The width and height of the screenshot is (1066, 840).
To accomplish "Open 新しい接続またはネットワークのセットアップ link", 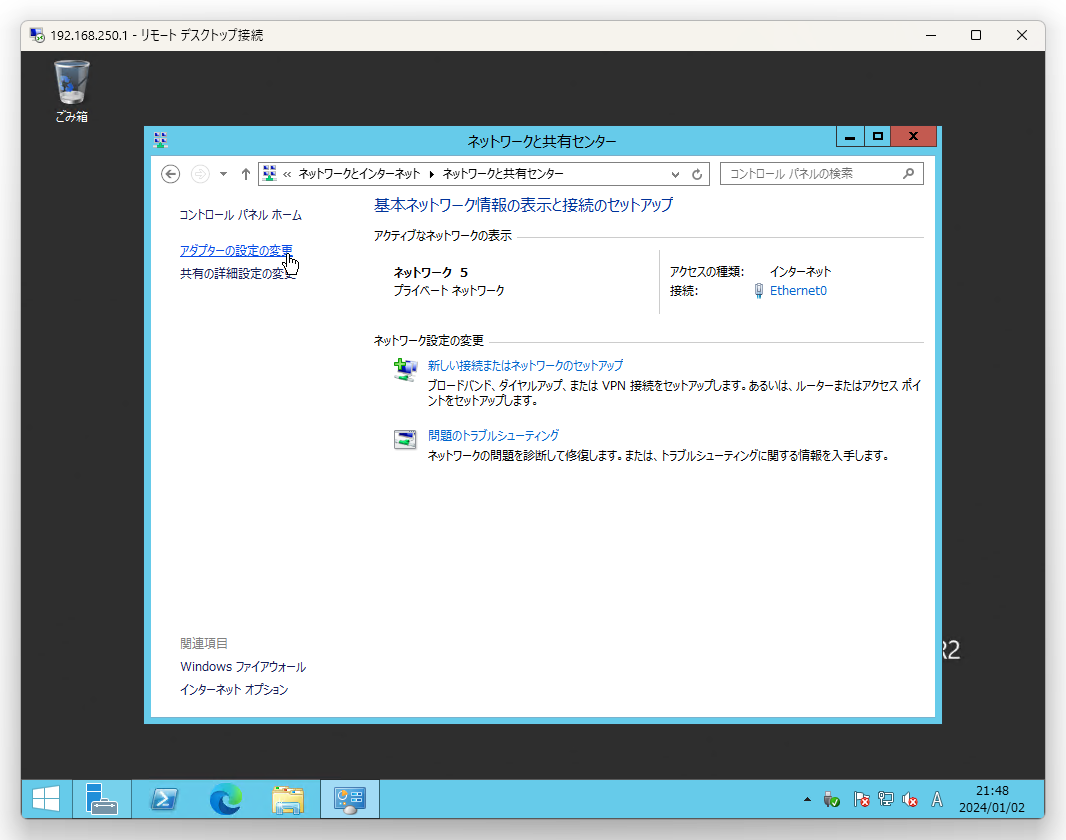I will click(525, 366).
